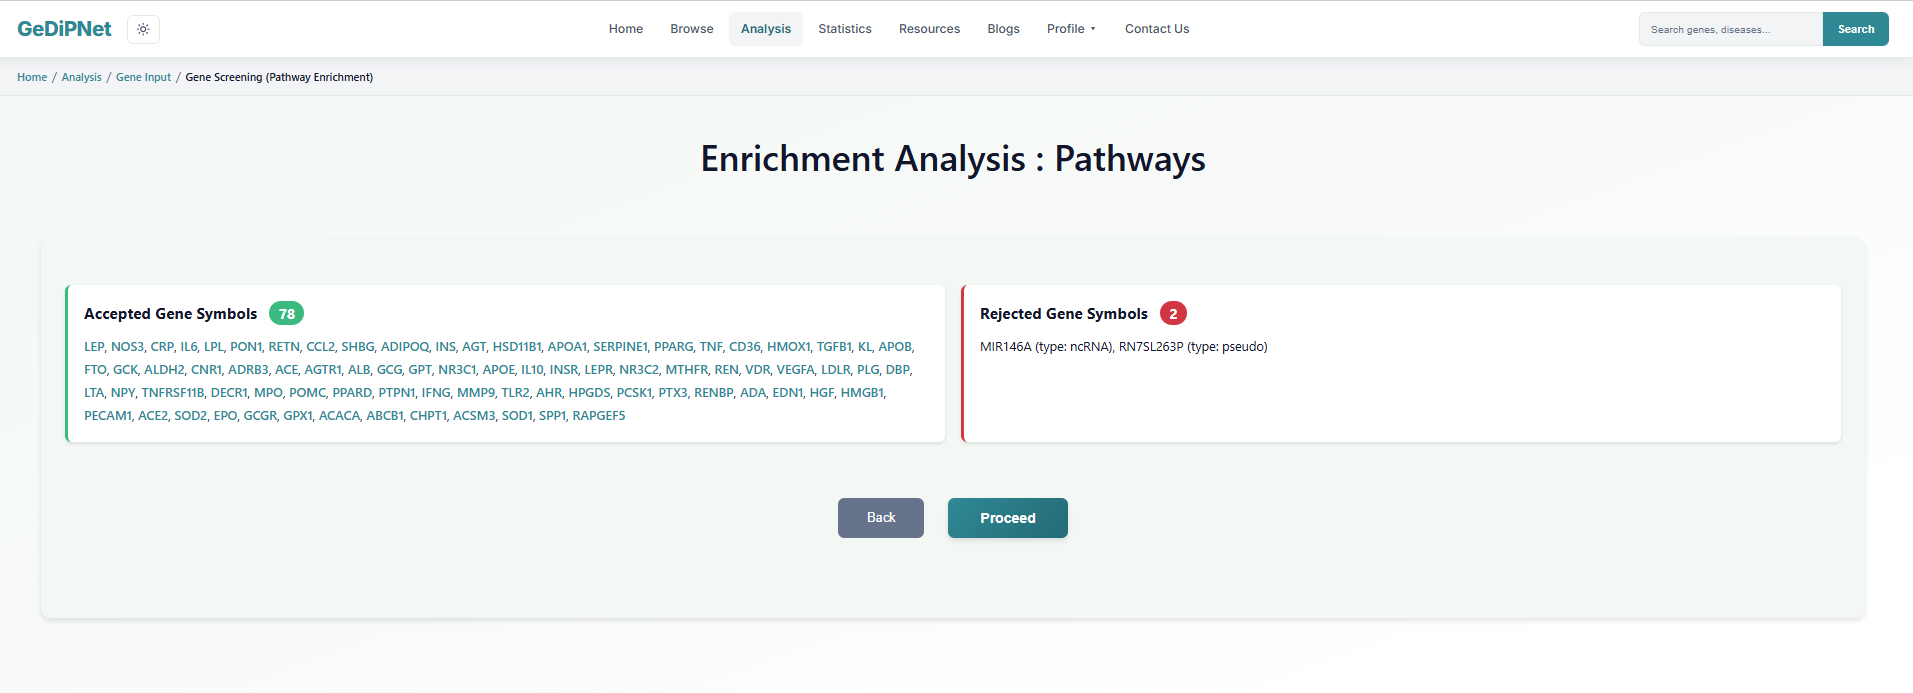
Task: Open the LDLR gene link
Action: (835, 370)
